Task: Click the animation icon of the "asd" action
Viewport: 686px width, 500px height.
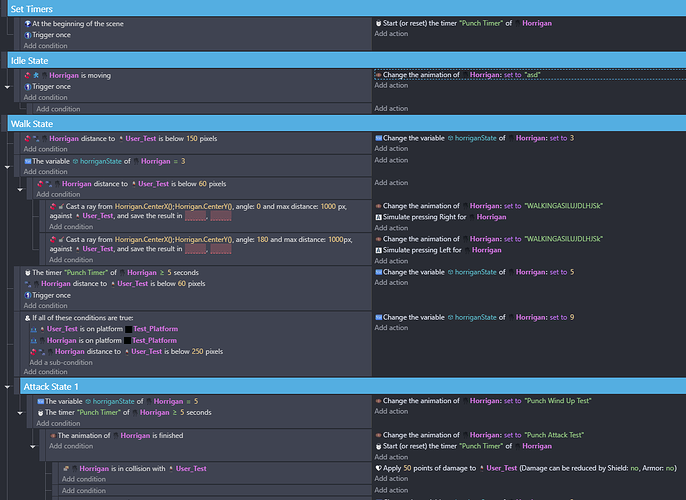Action: pyautogui.click(x=378, y=75)
